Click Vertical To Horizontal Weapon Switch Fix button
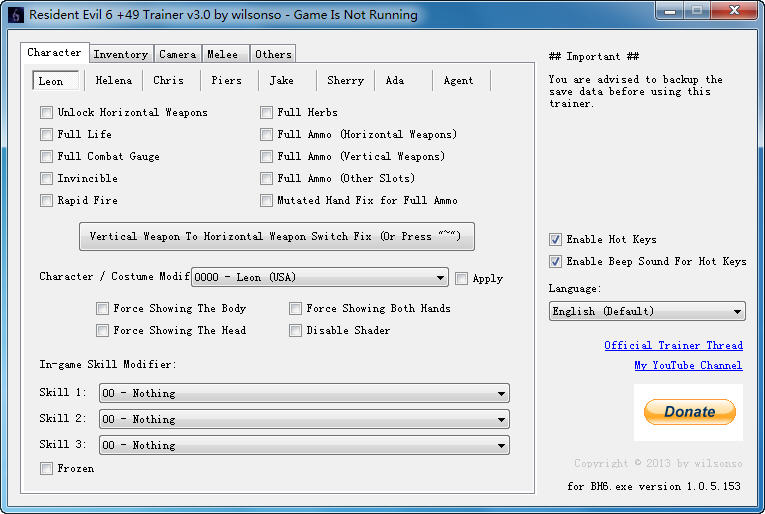Viewport: 765px width, 514px height. (277, 237)
